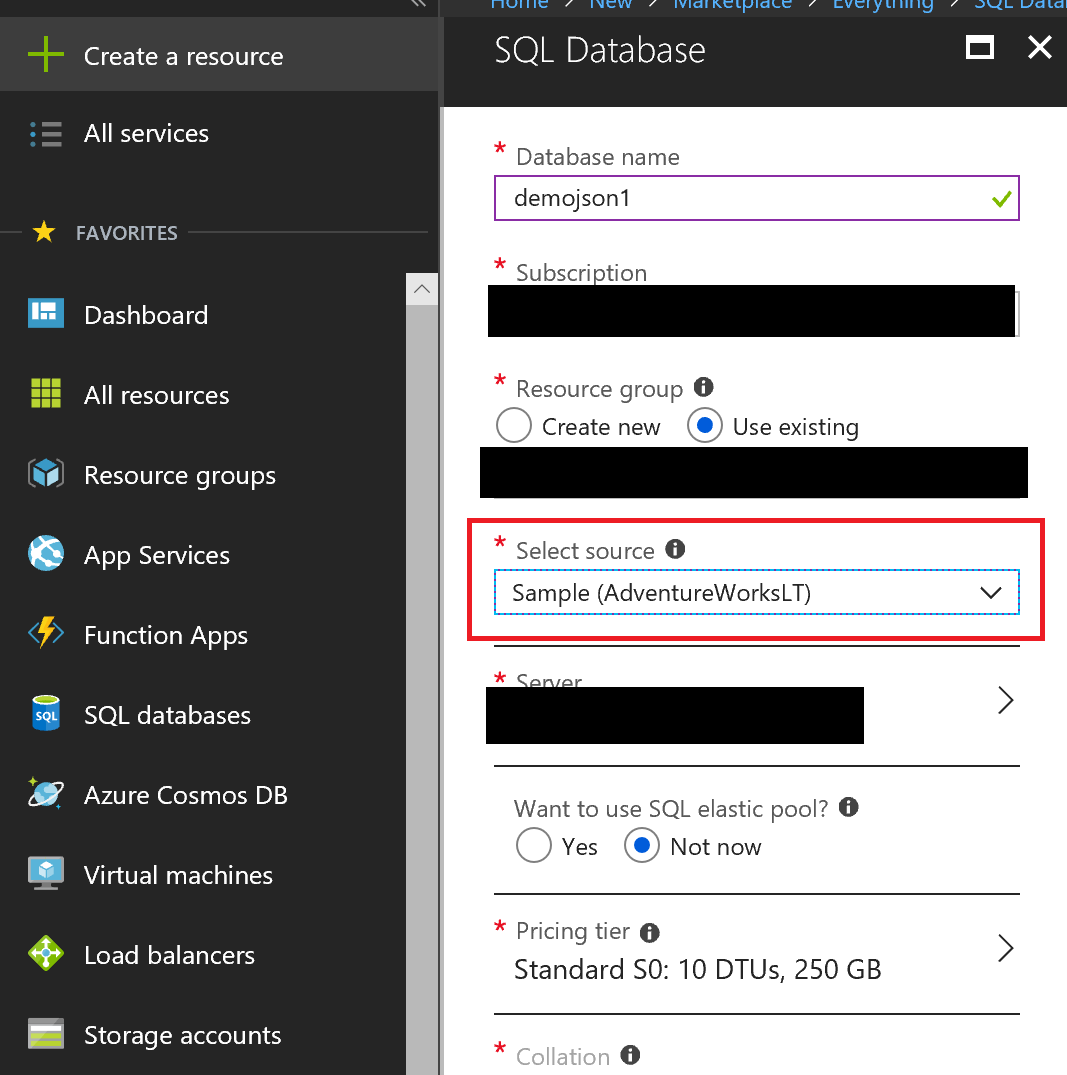Click the Pricing tier info icon
1067x1075 pixels.
pyautogui.click(x=649, y=933)
